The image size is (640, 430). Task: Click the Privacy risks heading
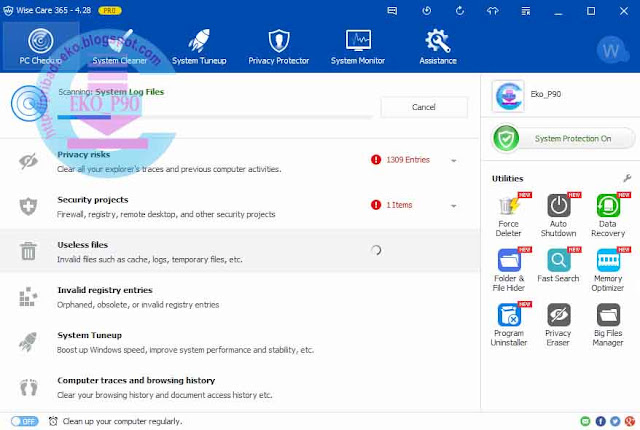pyautogui.click(x=84, y=154)
